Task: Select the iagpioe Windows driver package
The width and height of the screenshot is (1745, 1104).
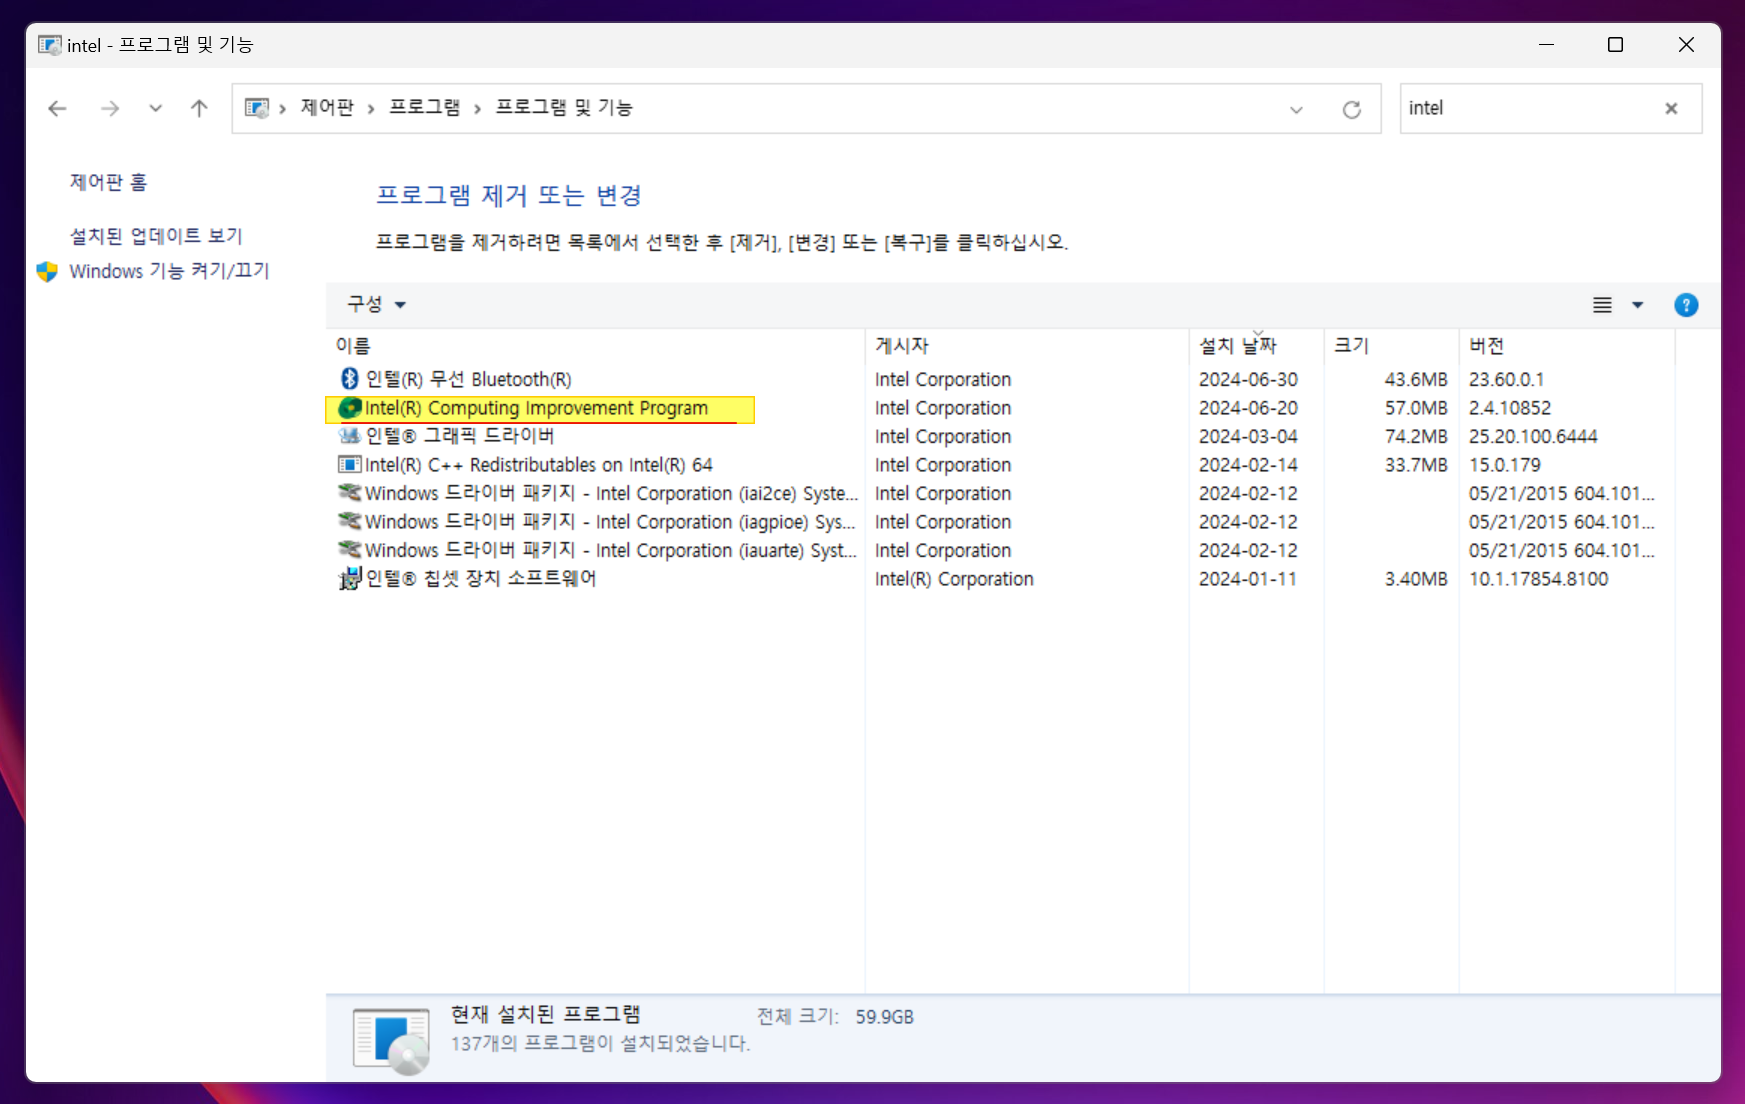Action: (x=610, y=522)
